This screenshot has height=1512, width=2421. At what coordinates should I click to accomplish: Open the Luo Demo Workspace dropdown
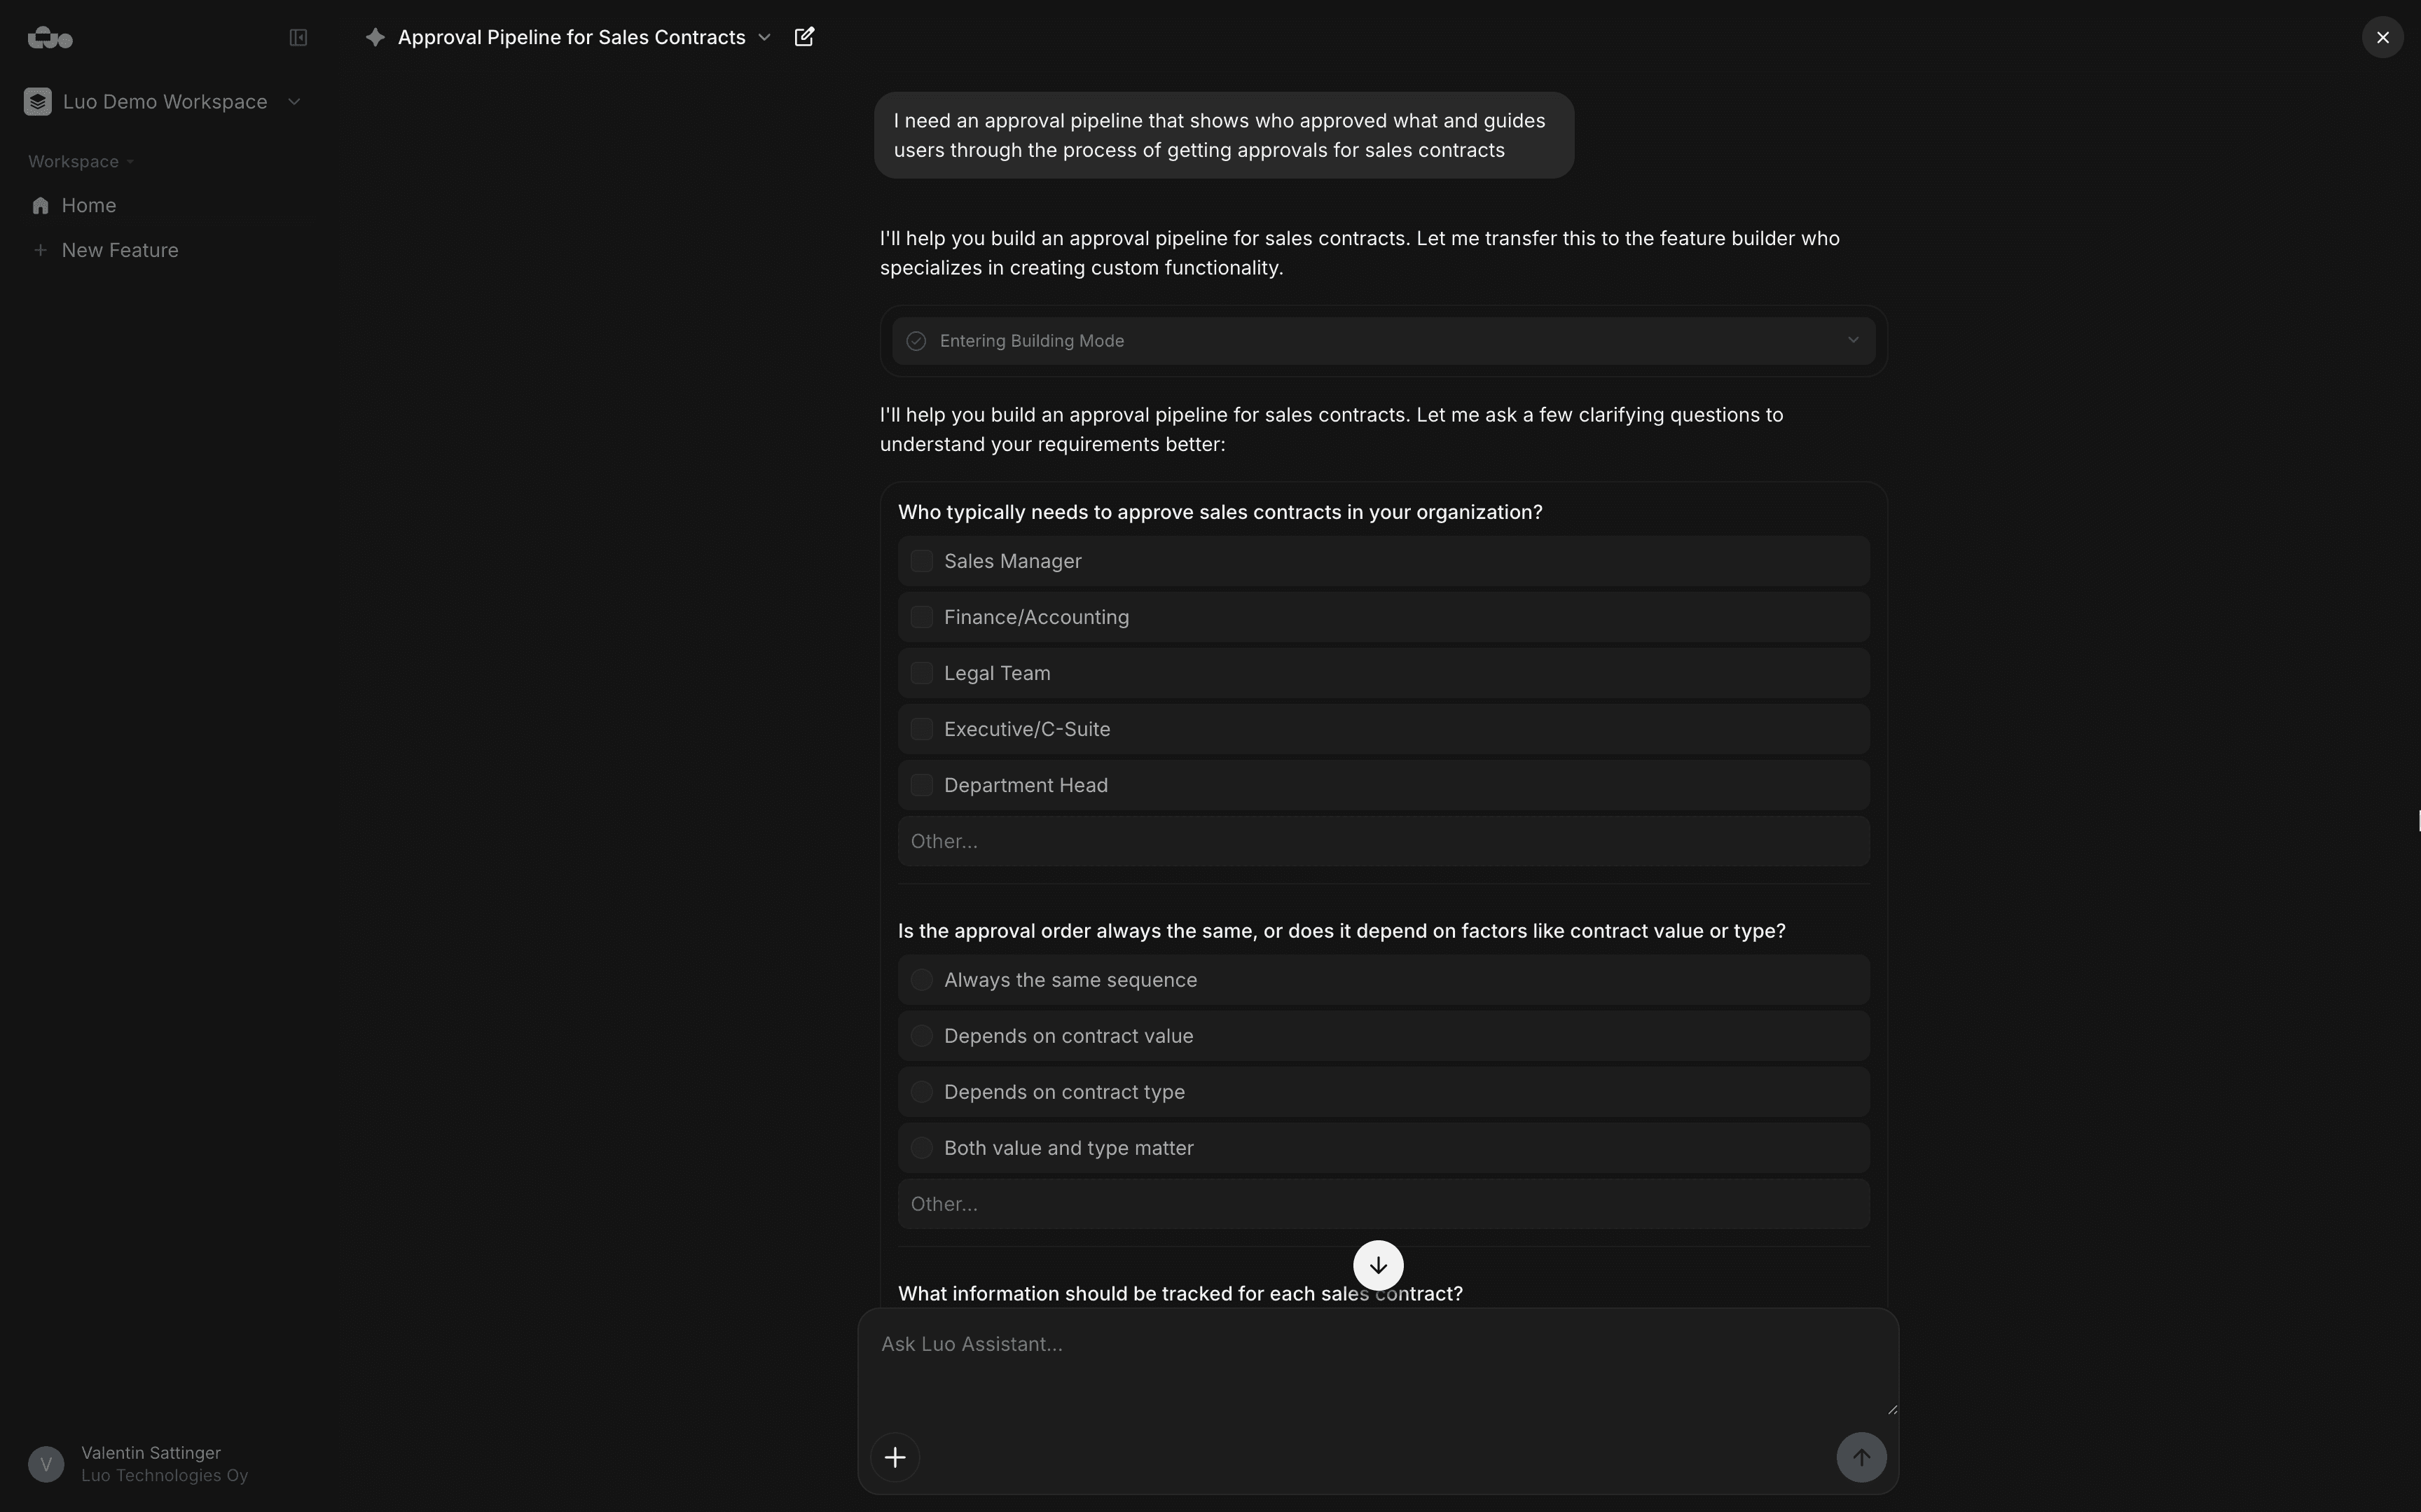pos(294,102)
